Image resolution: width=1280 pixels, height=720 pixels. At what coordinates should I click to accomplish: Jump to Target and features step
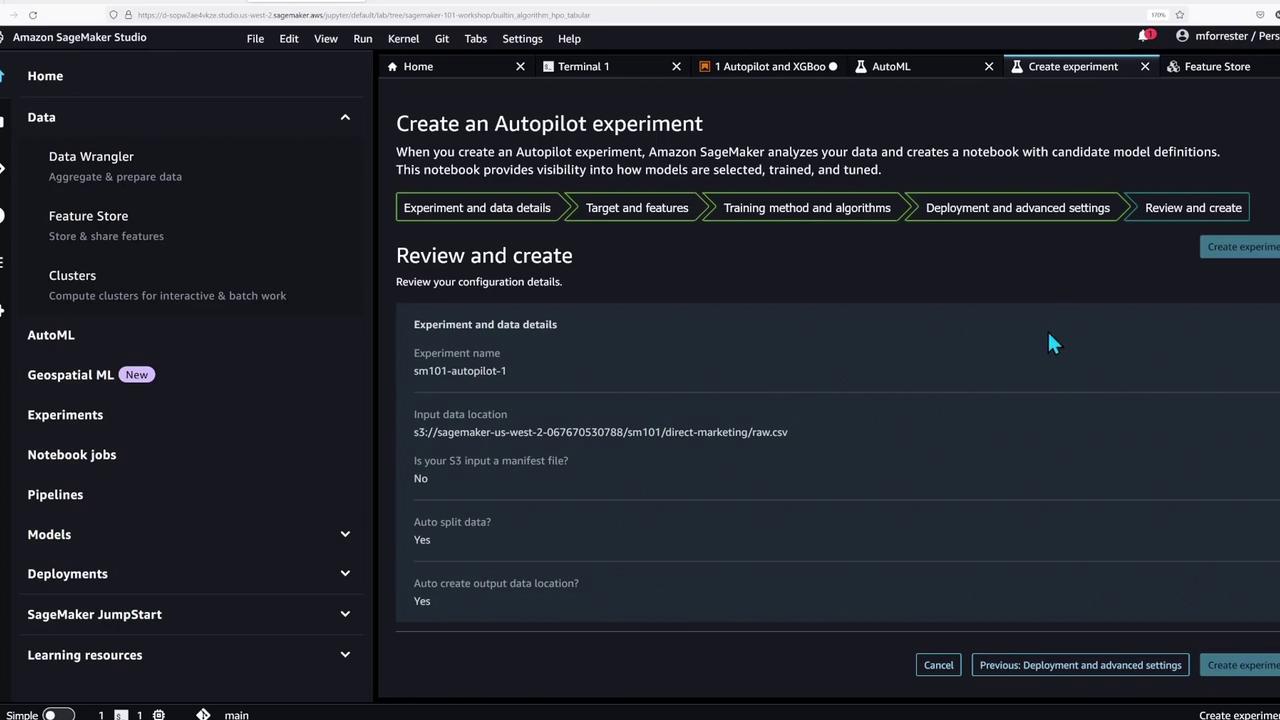636,208
